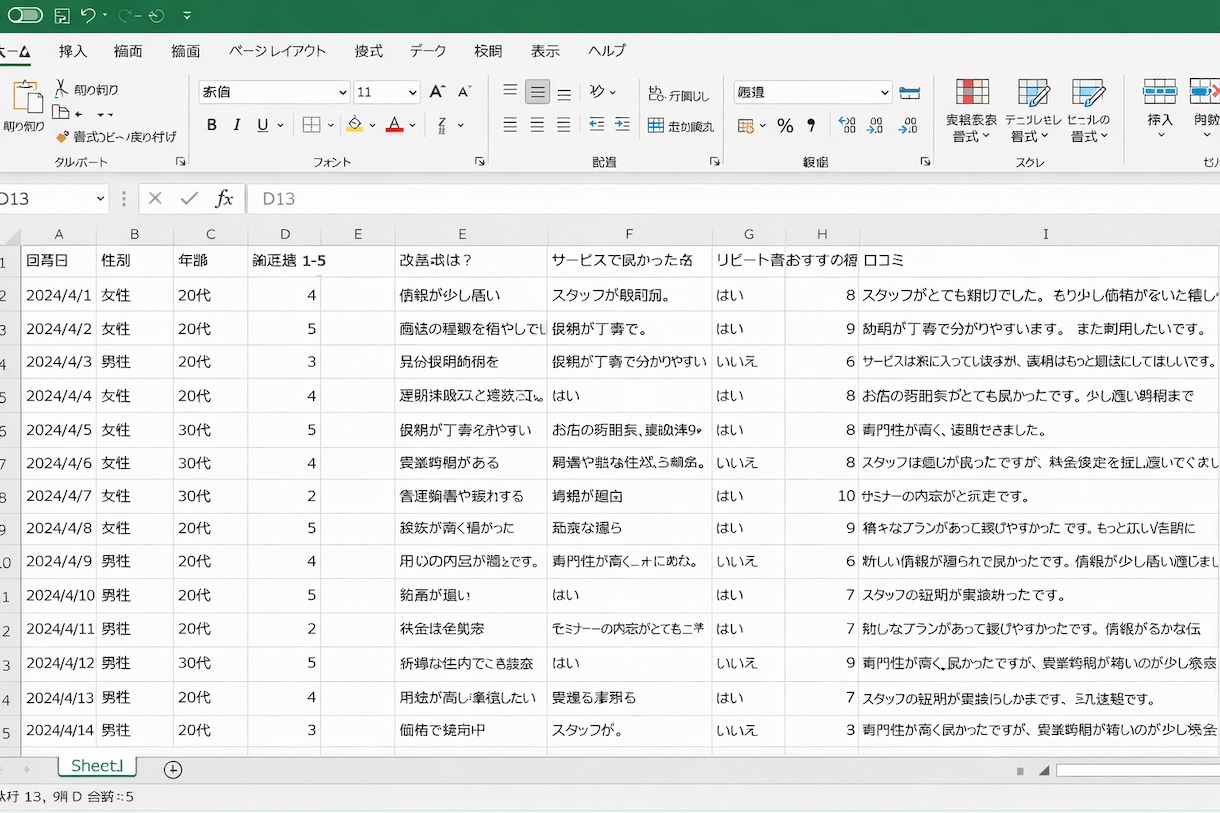Click the Cancel X beside formula bar
This screenshot has width=1220, height=813.
tap(155, 198)
